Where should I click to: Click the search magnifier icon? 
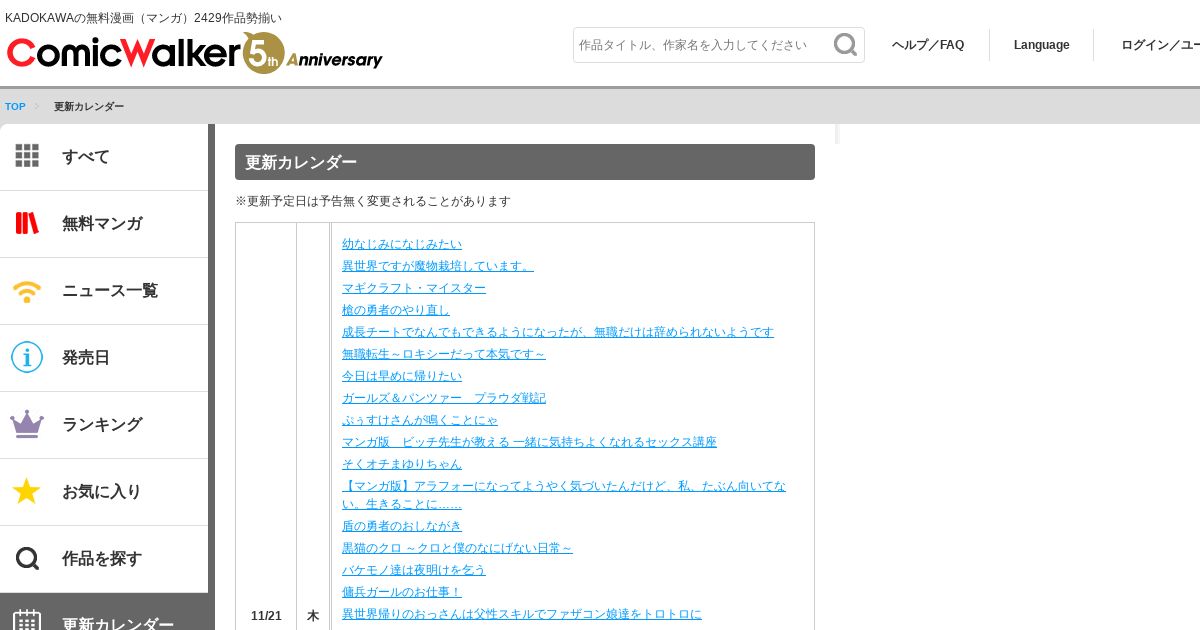845,45
